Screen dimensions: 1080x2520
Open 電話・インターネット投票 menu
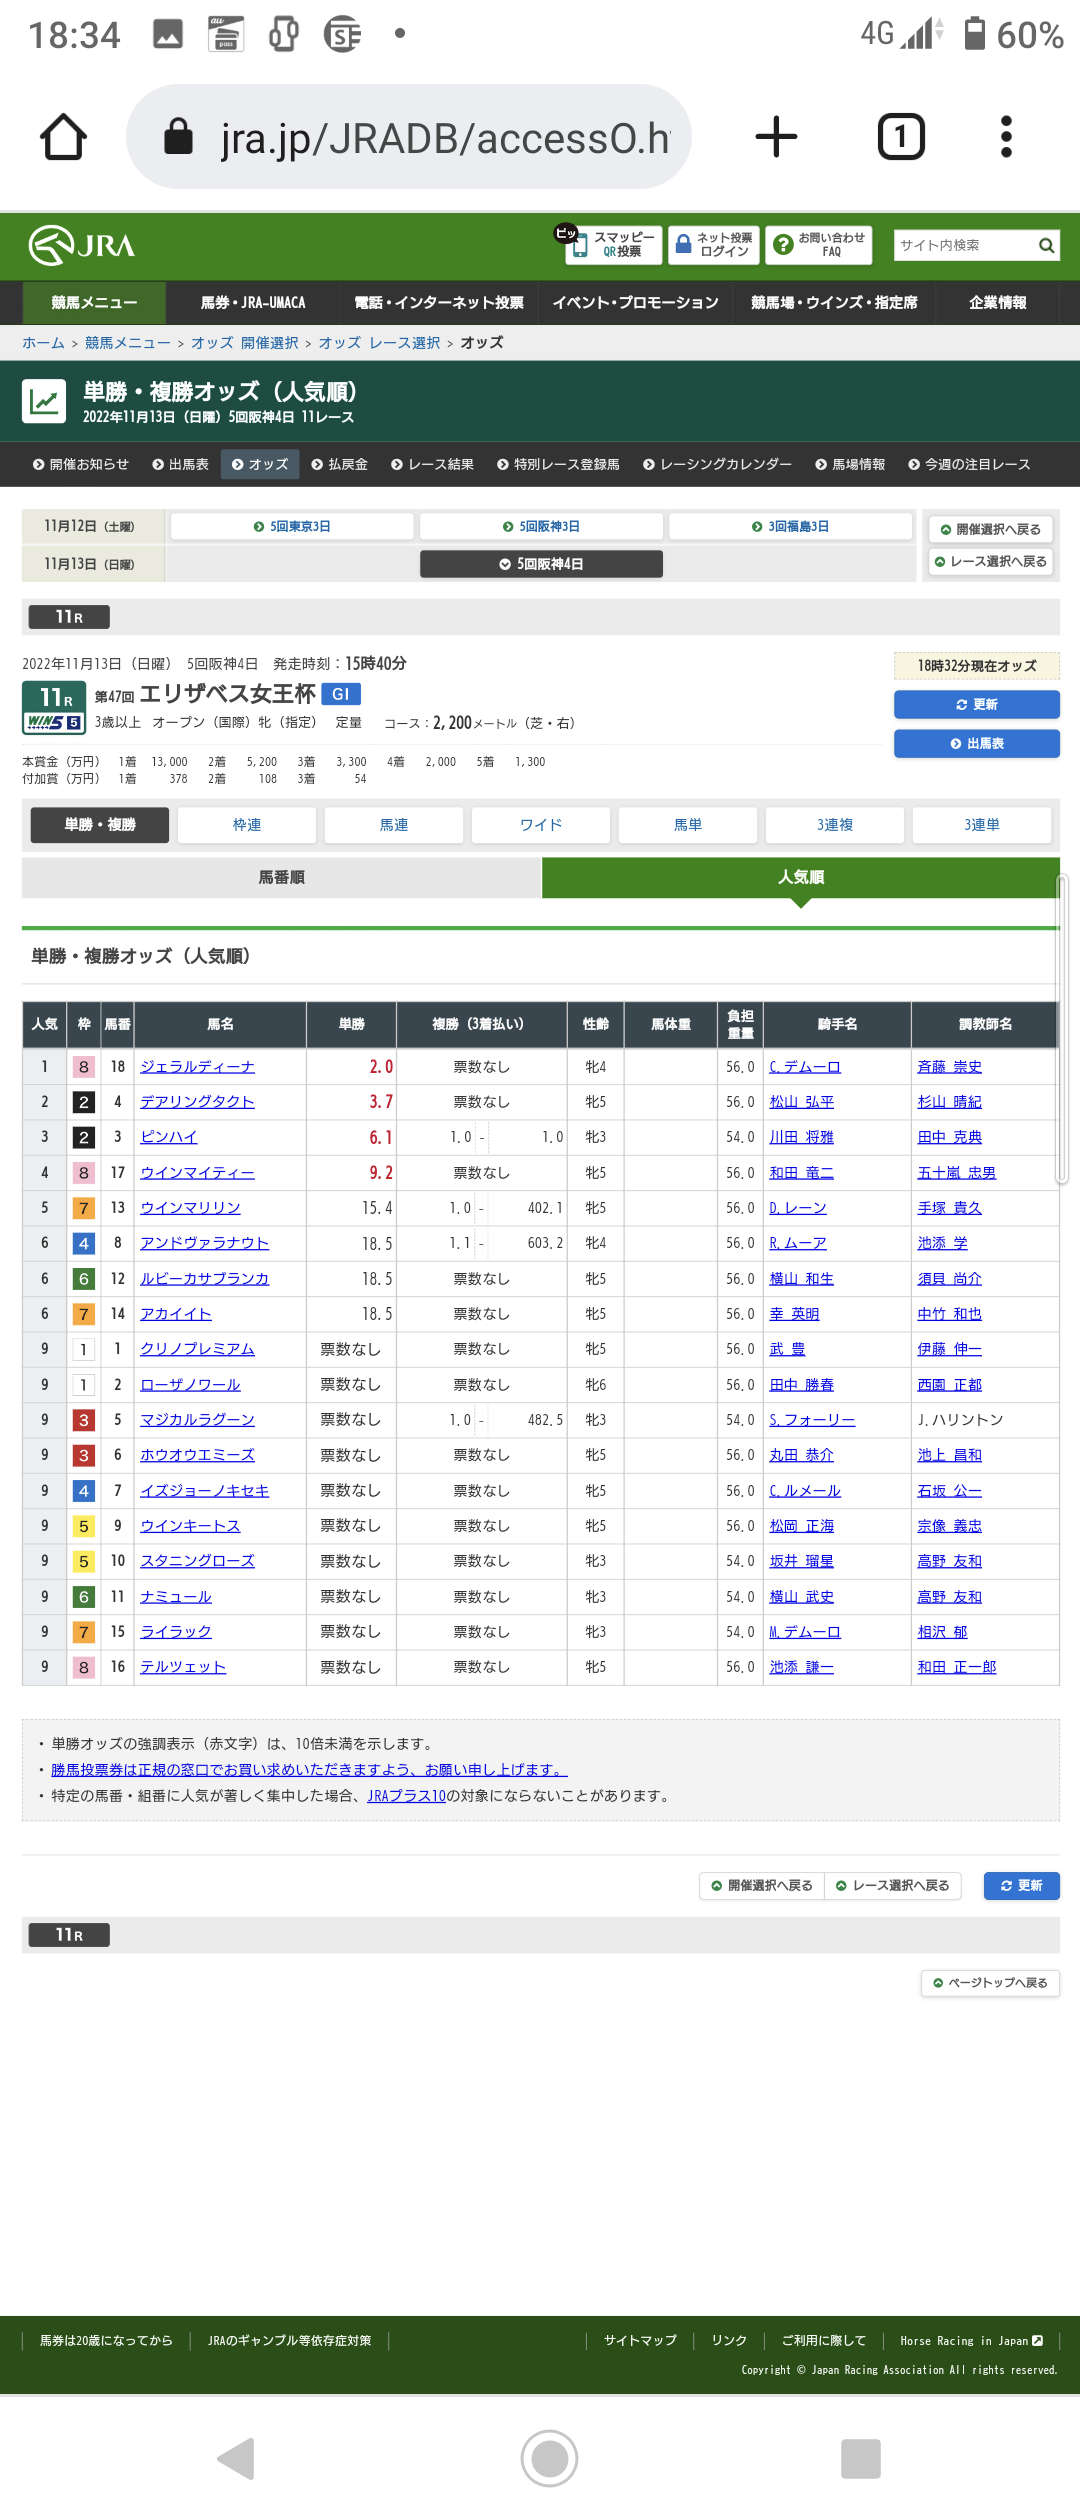coord(438,303)
